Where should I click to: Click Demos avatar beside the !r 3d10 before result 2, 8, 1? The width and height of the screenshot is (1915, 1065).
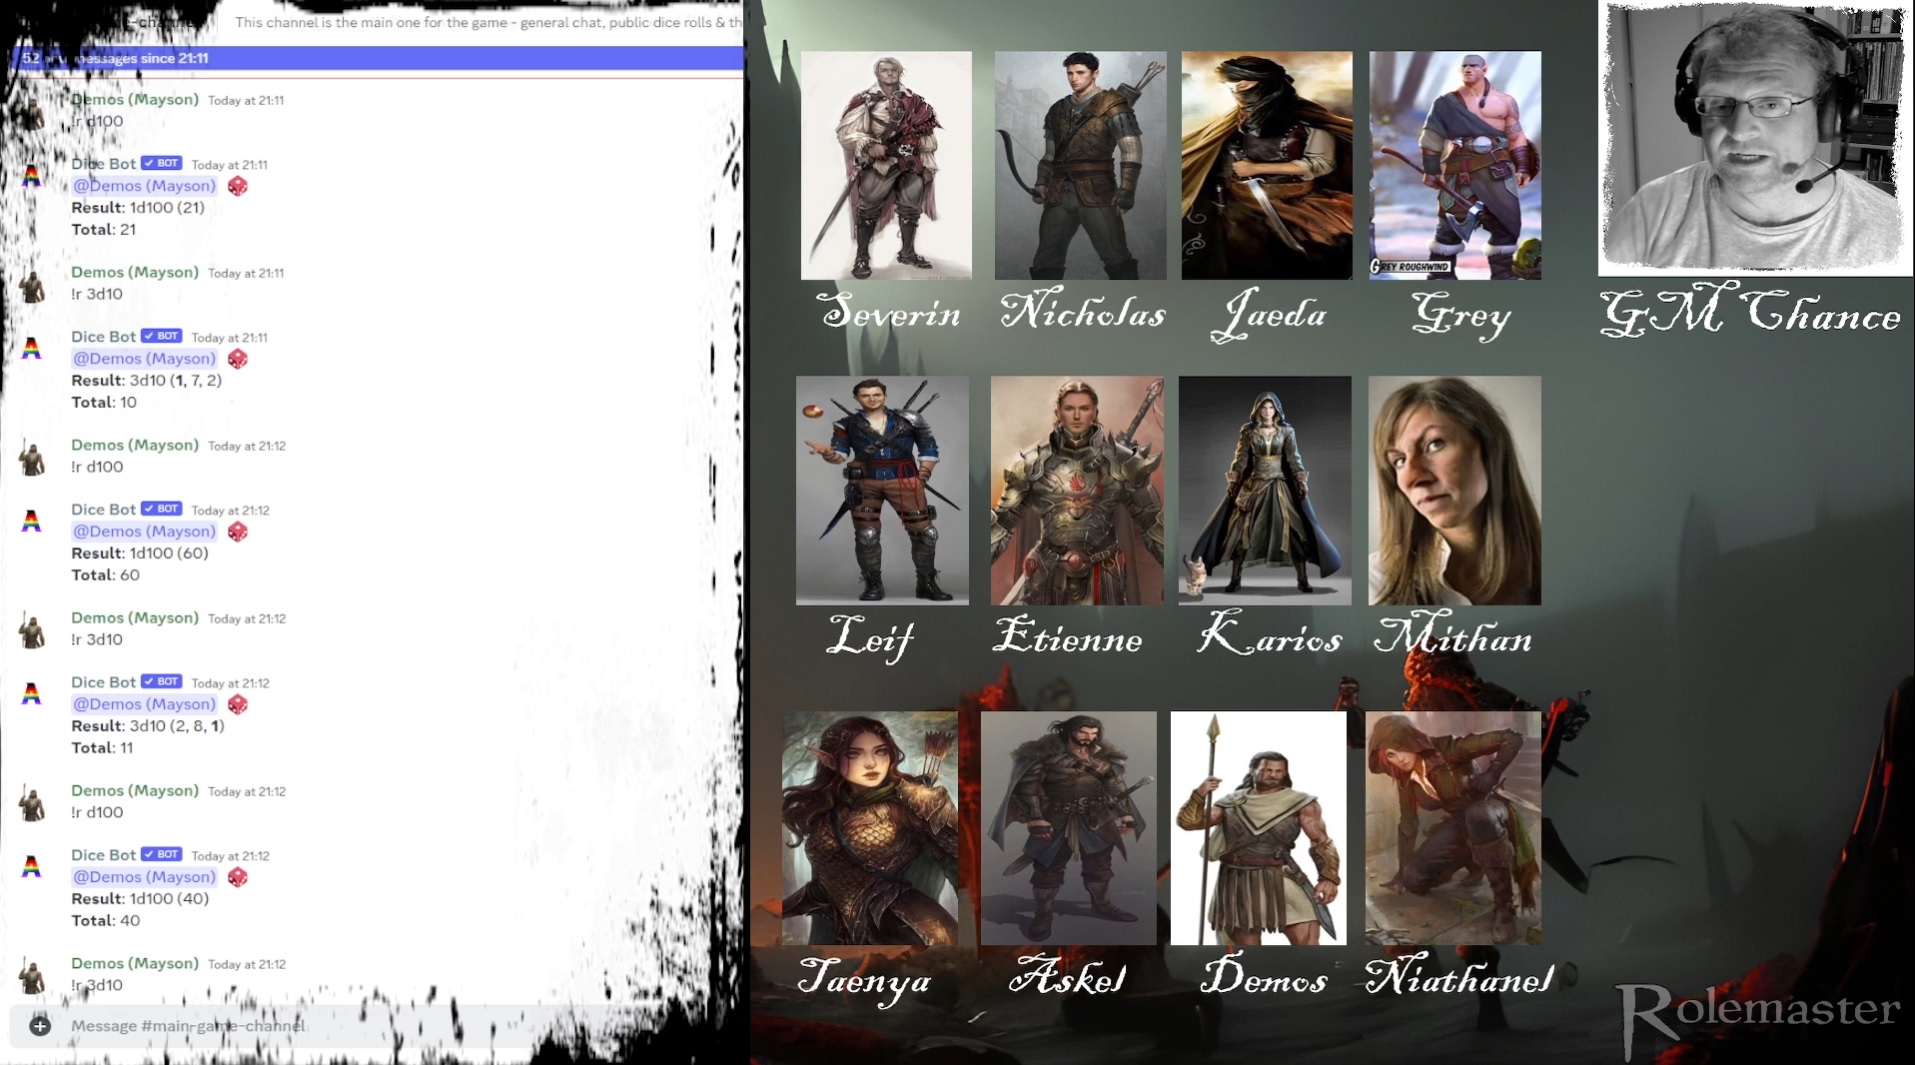[x=32, y=632]
